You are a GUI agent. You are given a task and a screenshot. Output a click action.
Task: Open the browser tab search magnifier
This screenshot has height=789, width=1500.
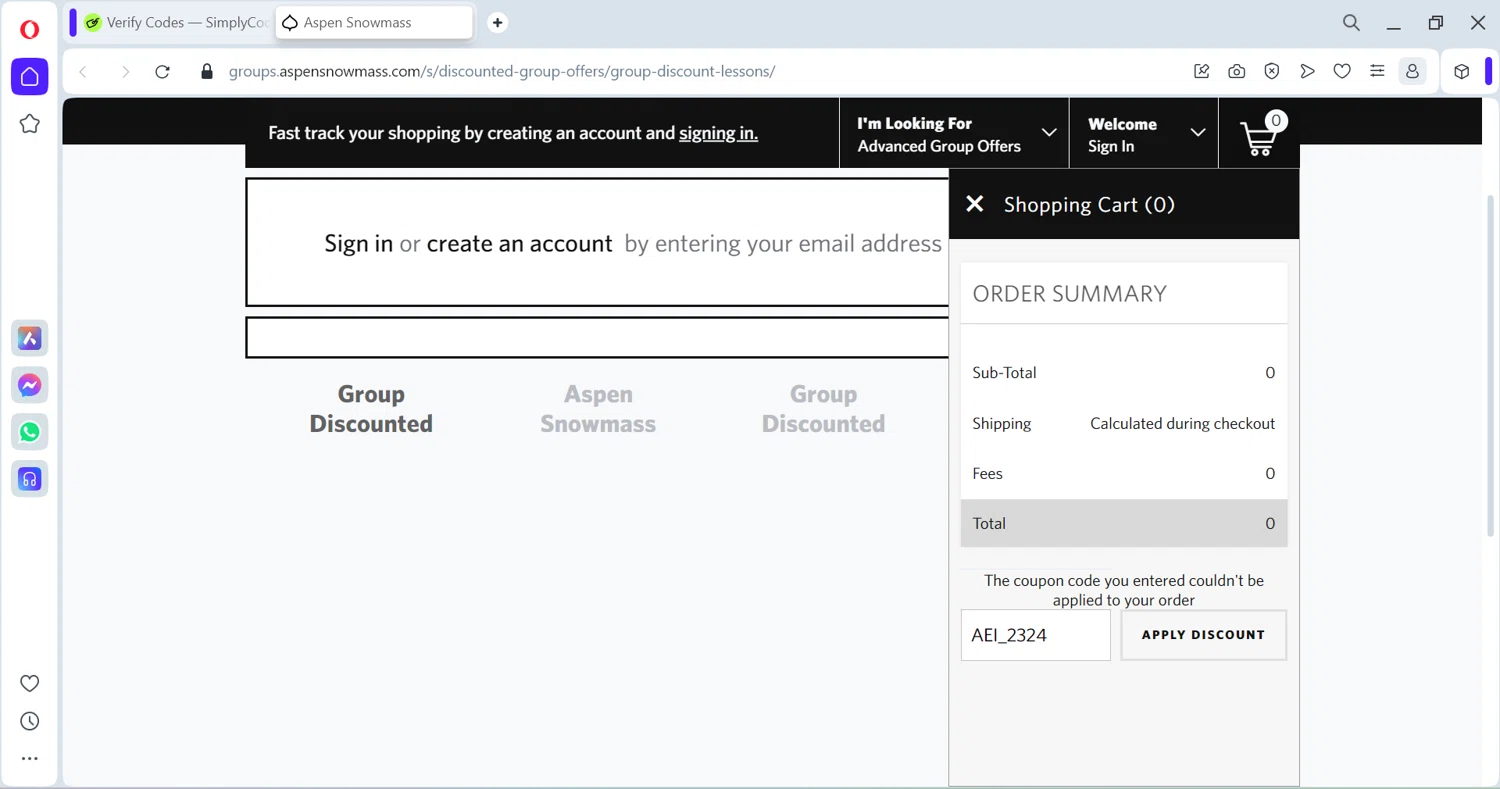click(1351, 23)
